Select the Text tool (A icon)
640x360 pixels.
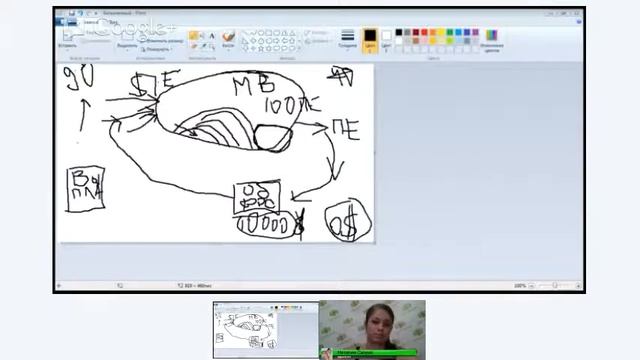[212, 36]
